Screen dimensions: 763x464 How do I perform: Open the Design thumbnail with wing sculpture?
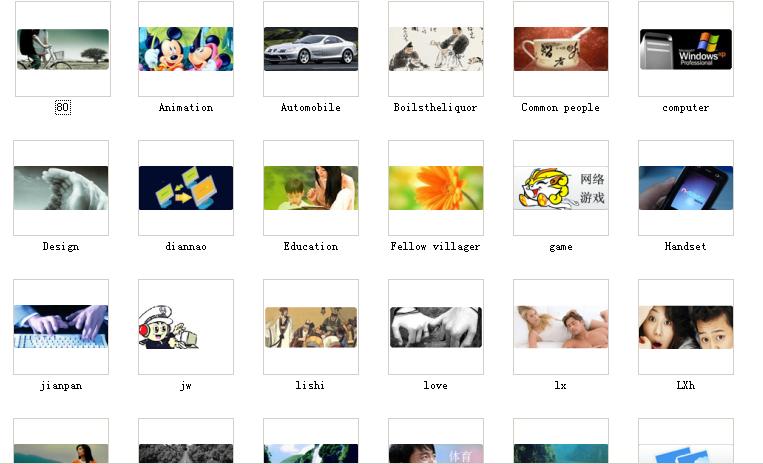[61, 188]
